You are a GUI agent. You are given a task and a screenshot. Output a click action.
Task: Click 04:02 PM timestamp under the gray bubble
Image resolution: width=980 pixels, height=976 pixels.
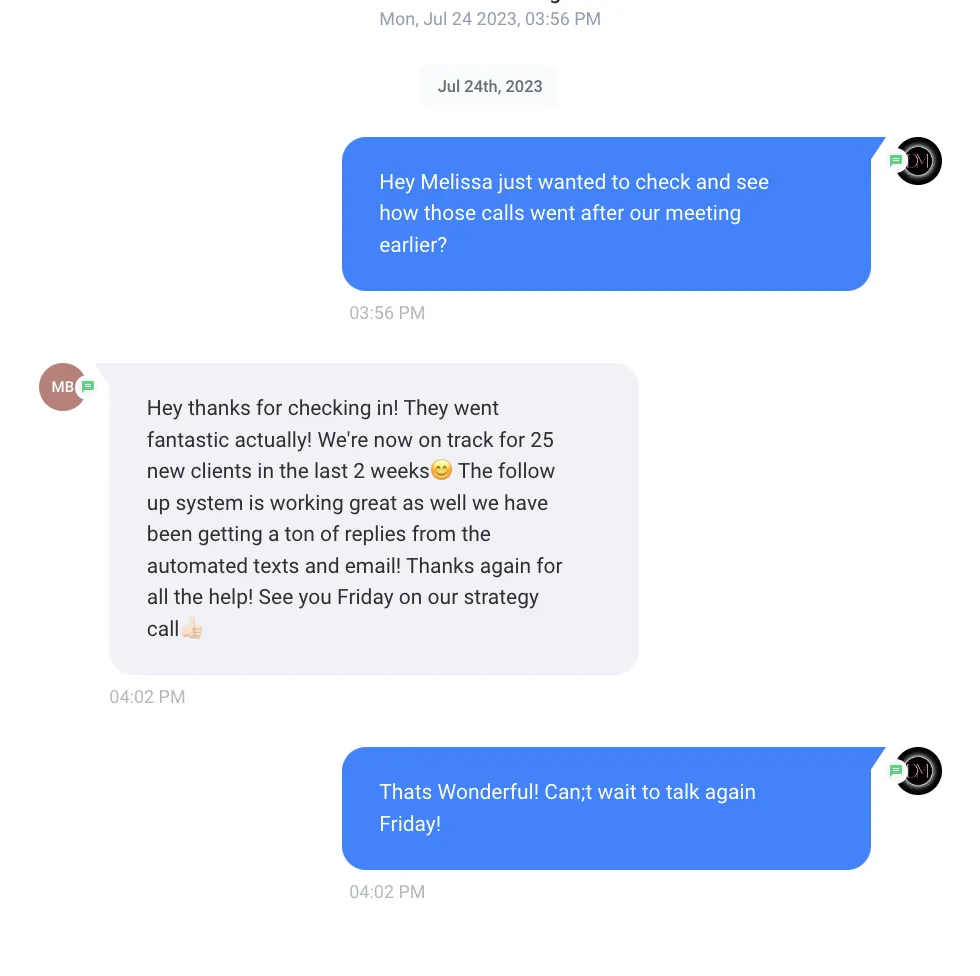tap(148, 697)
